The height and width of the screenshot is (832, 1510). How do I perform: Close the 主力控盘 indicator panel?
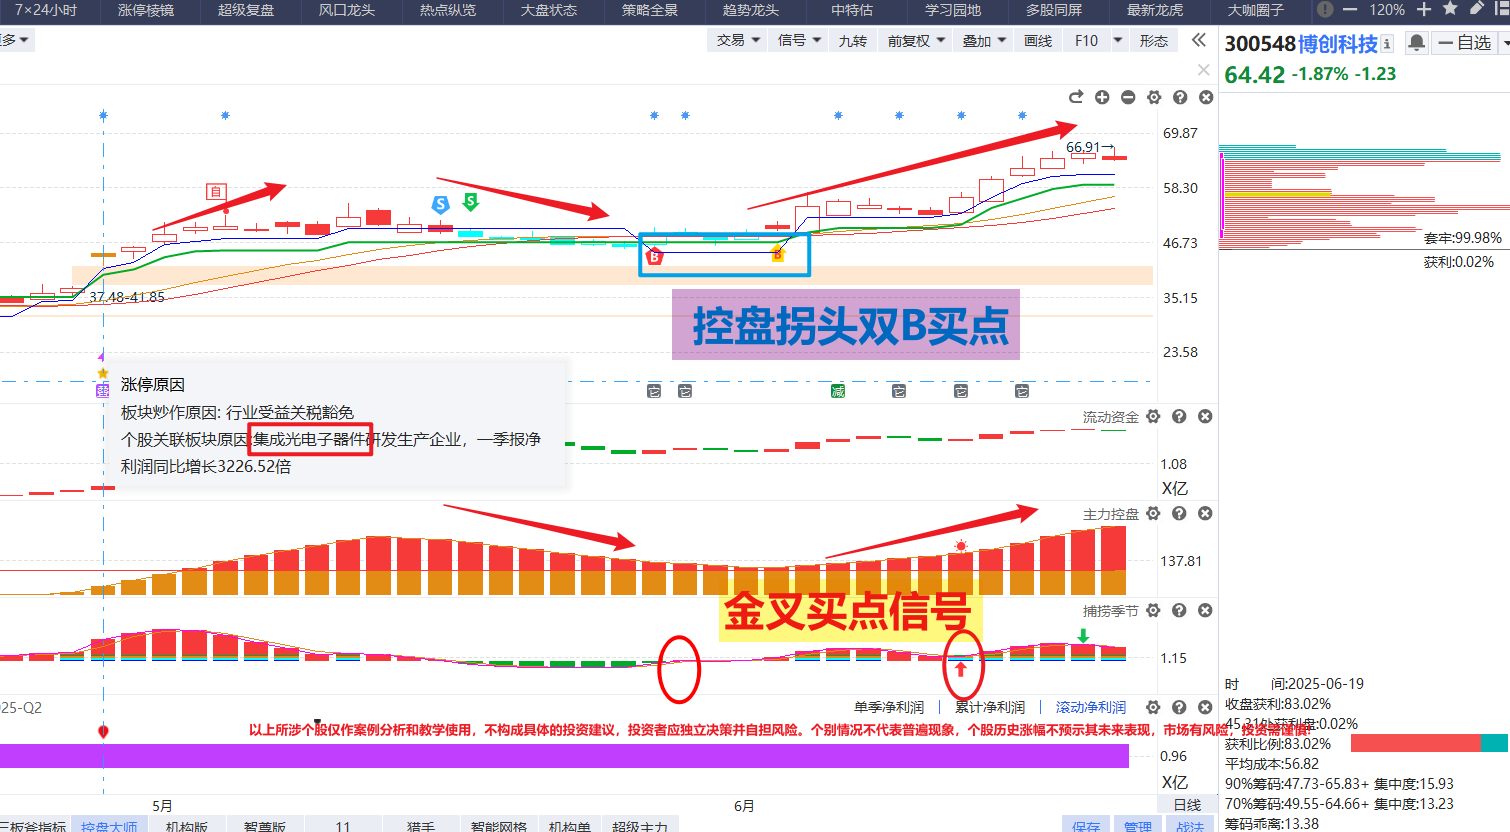[x=1205, y=513]
